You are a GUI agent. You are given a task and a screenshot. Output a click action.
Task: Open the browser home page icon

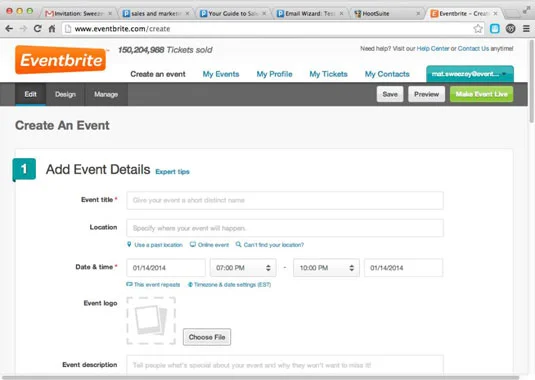[x=52, y=29]
